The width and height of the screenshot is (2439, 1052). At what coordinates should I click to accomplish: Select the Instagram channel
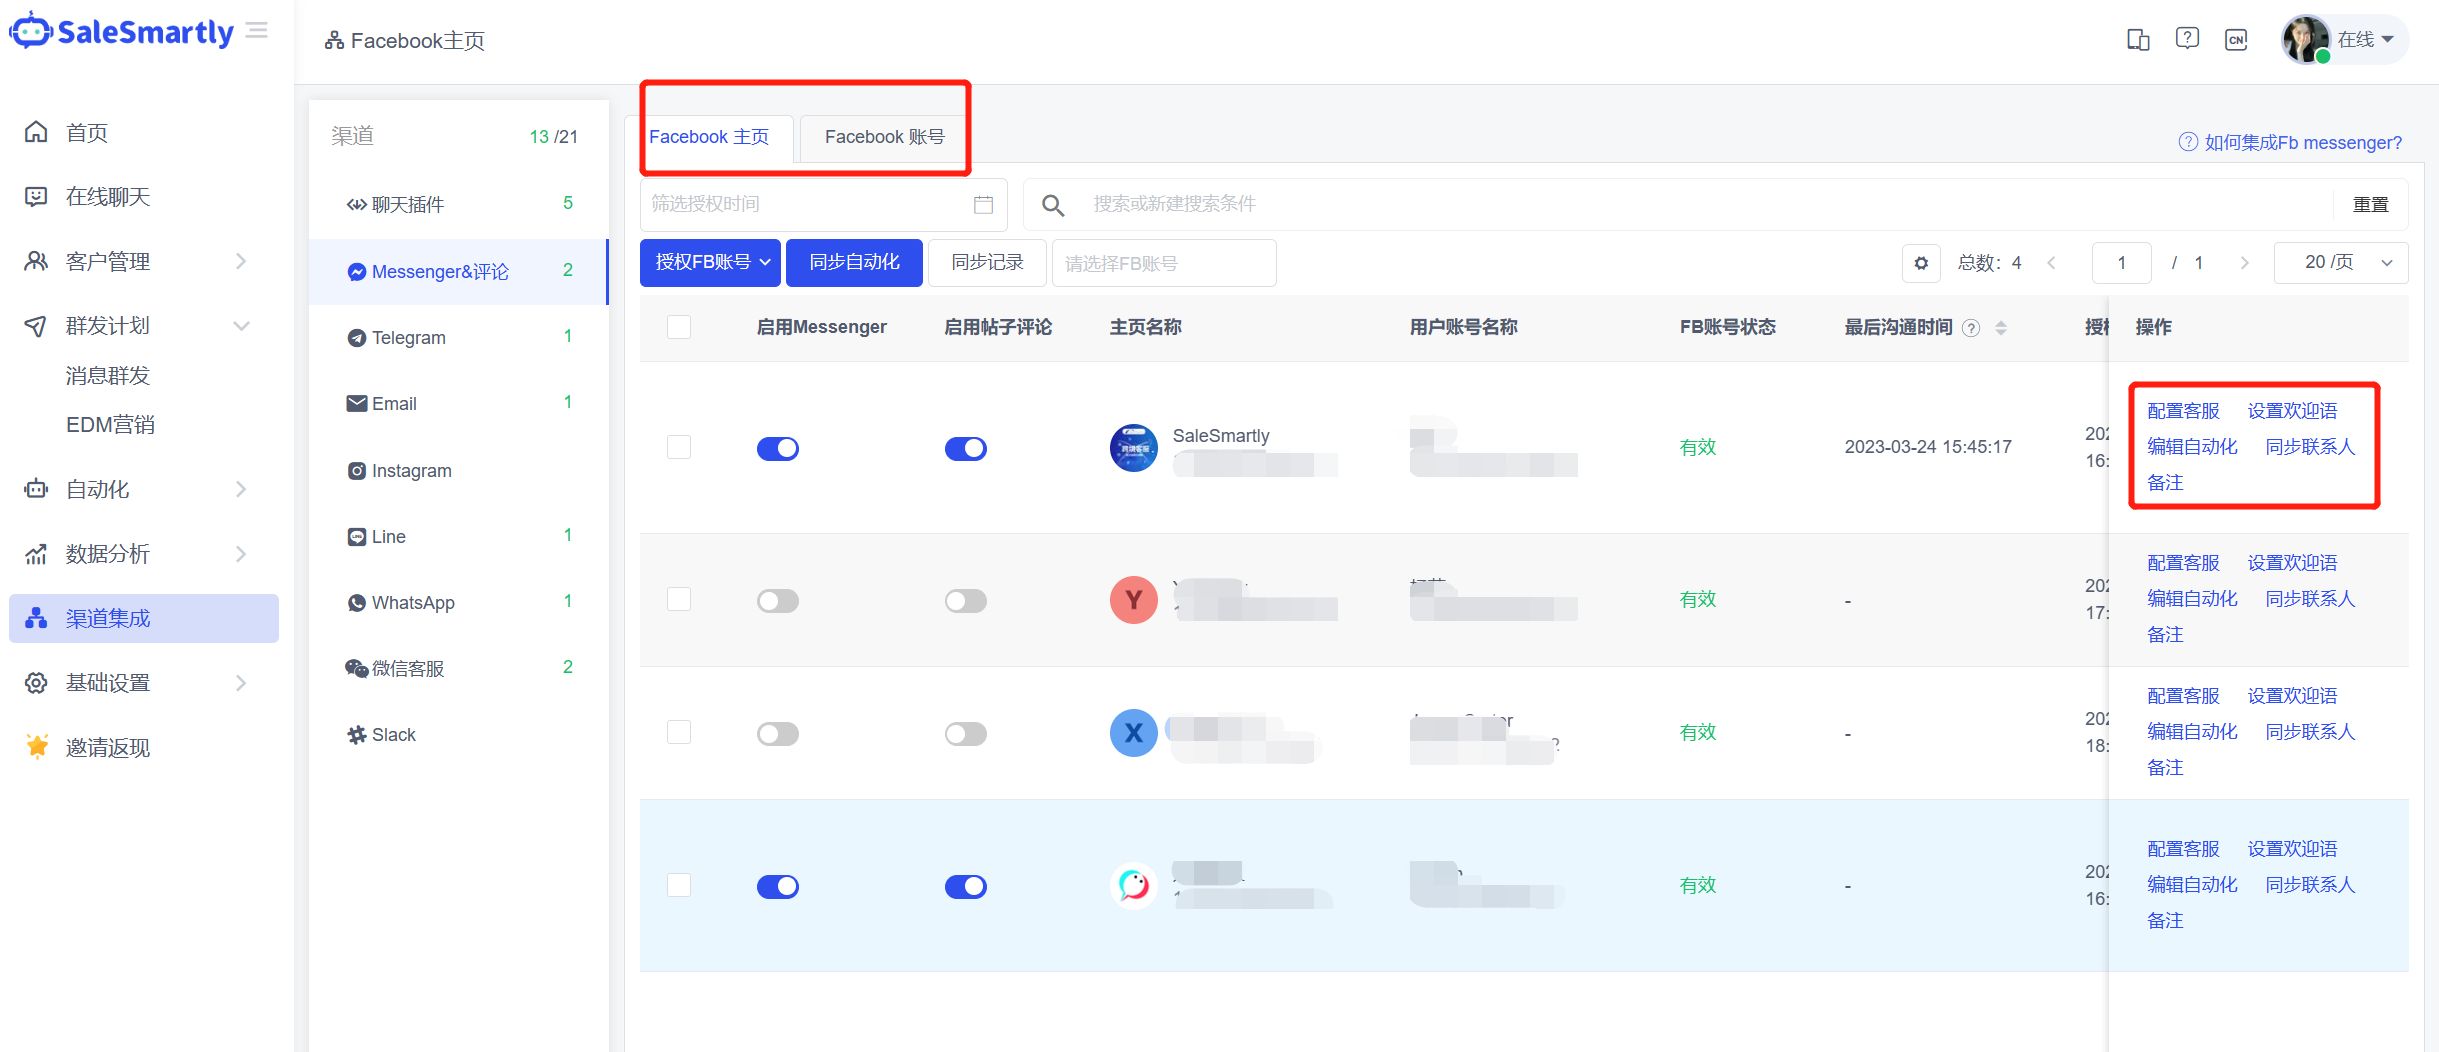(459, 470)
